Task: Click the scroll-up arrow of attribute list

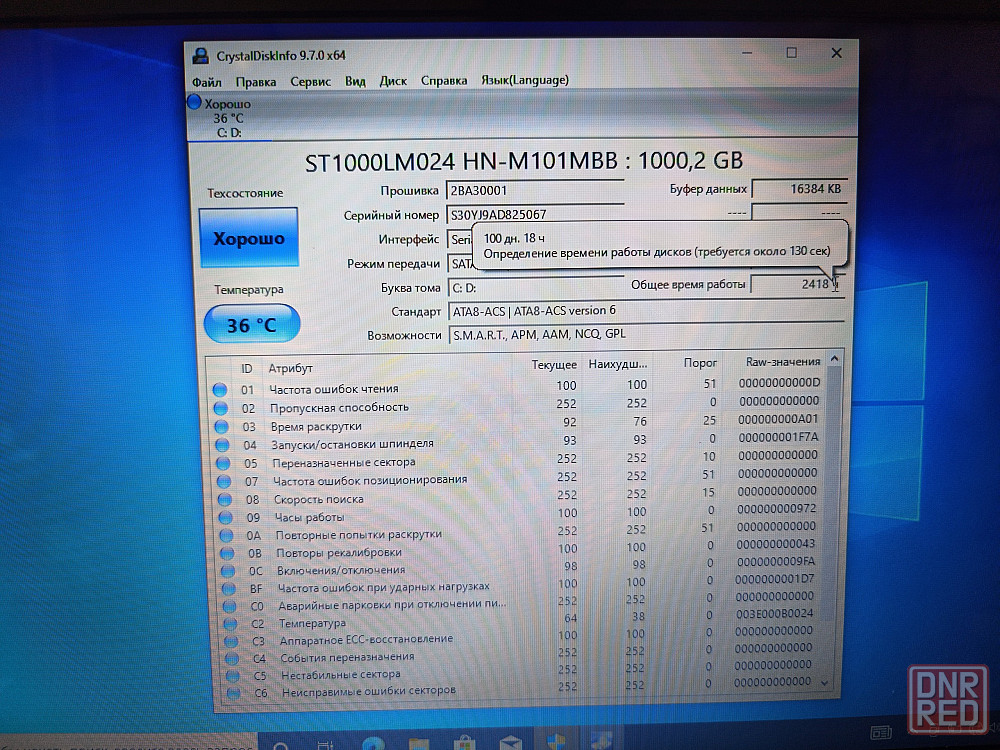Action: [834, 360]
